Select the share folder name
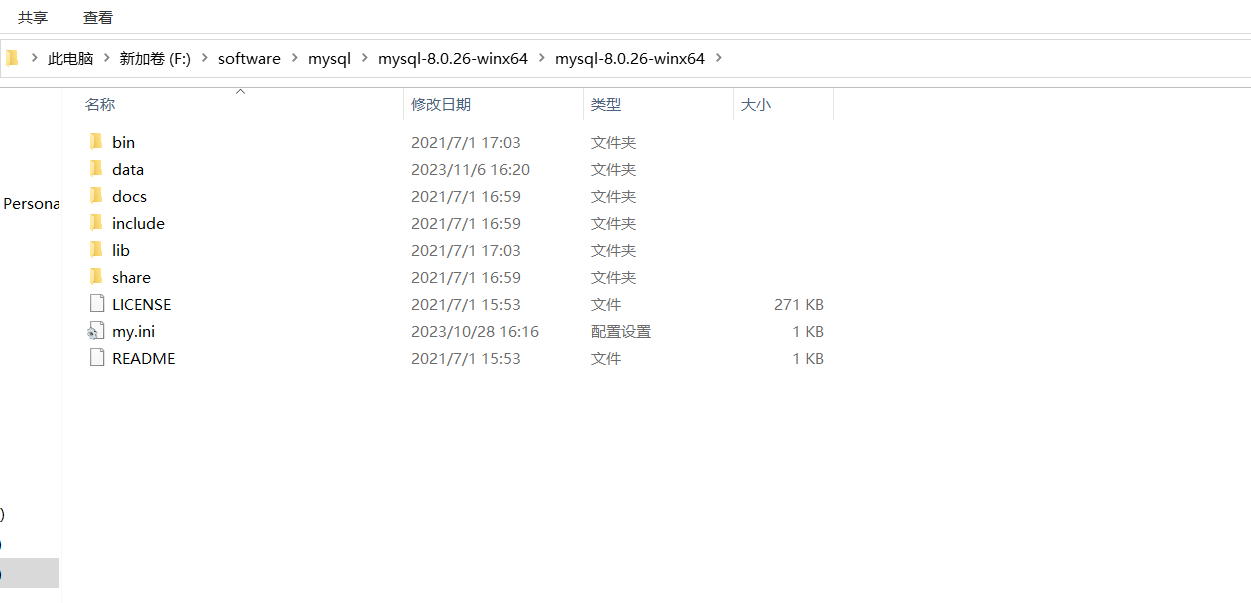This screenshot has width=1251, height=603. [x=131, y=277]
